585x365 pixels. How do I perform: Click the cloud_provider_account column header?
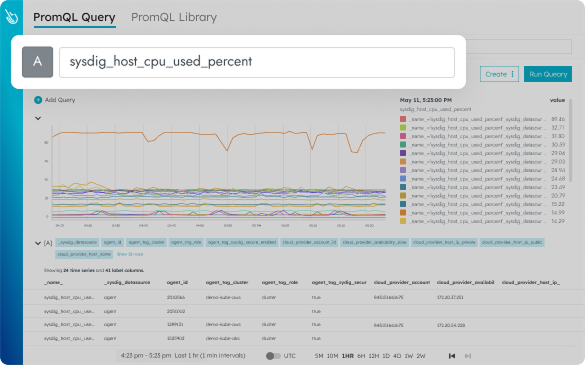(402, 283)
